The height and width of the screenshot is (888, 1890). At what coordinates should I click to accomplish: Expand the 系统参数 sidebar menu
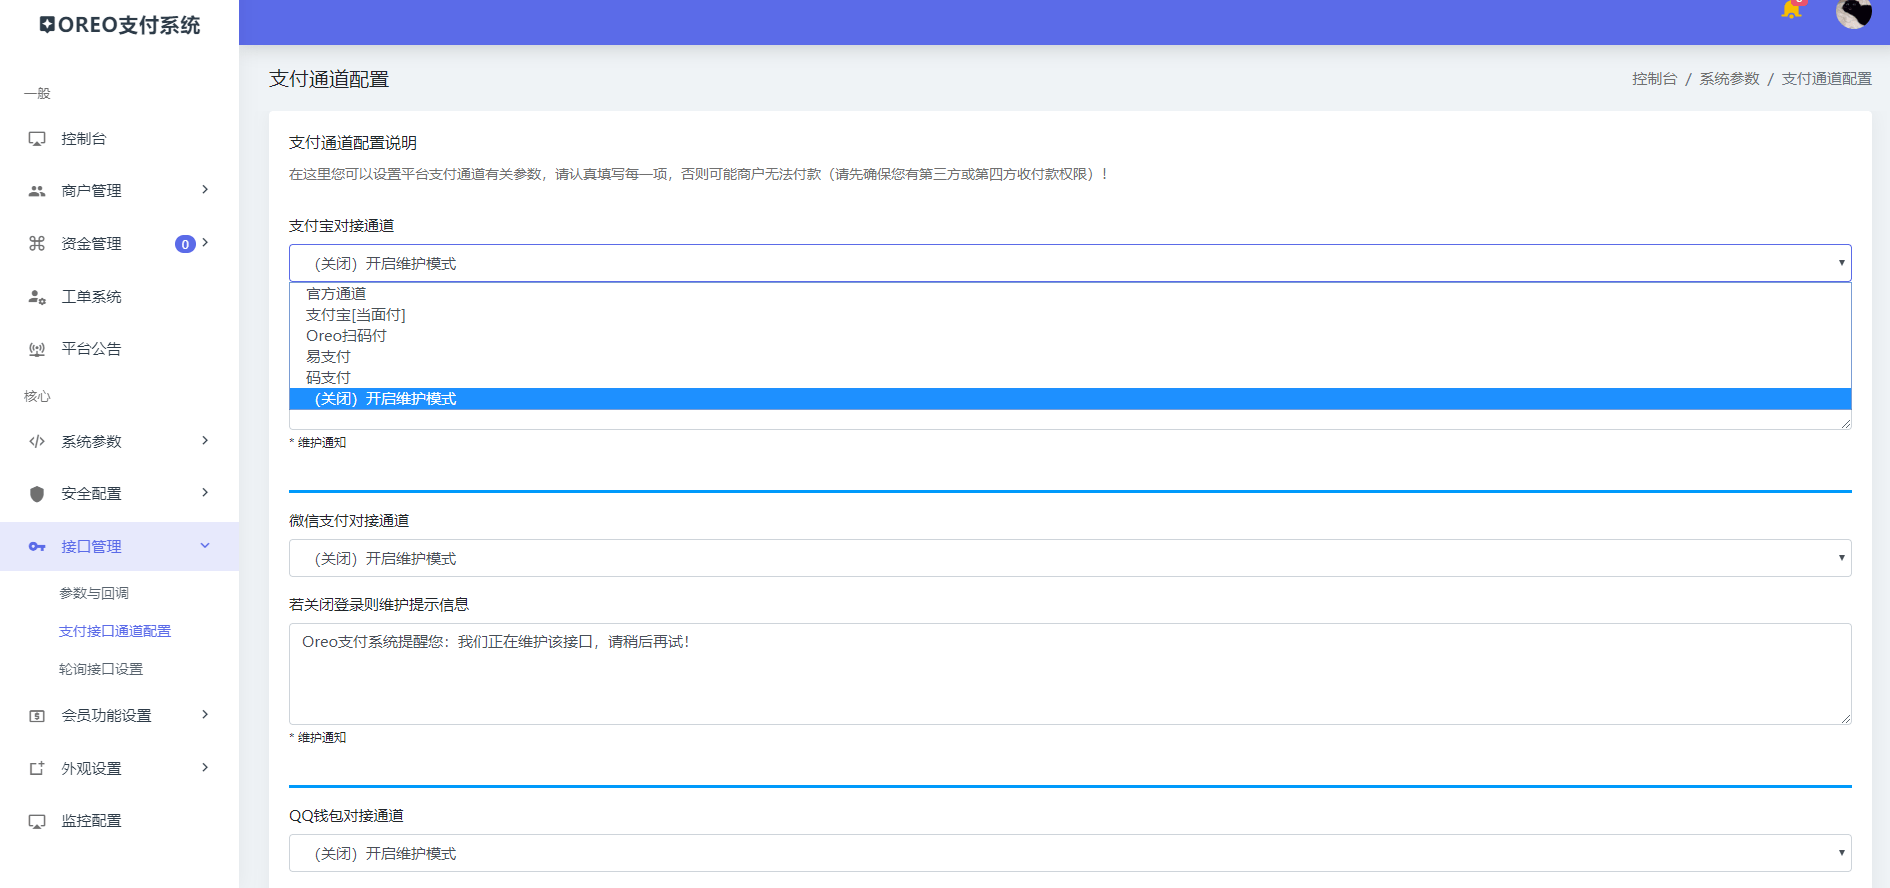point(119,441)
